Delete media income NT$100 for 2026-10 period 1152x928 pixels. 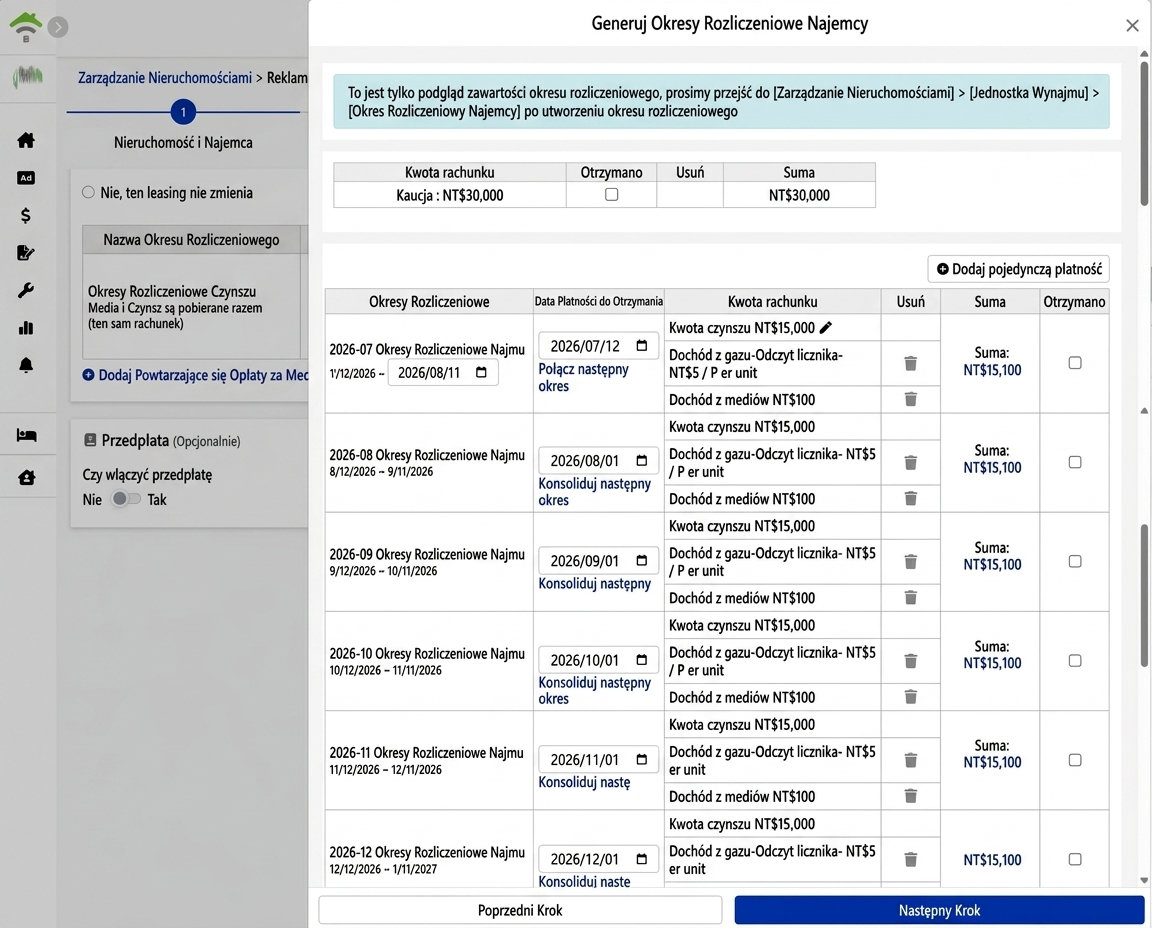tap(910, 697)
